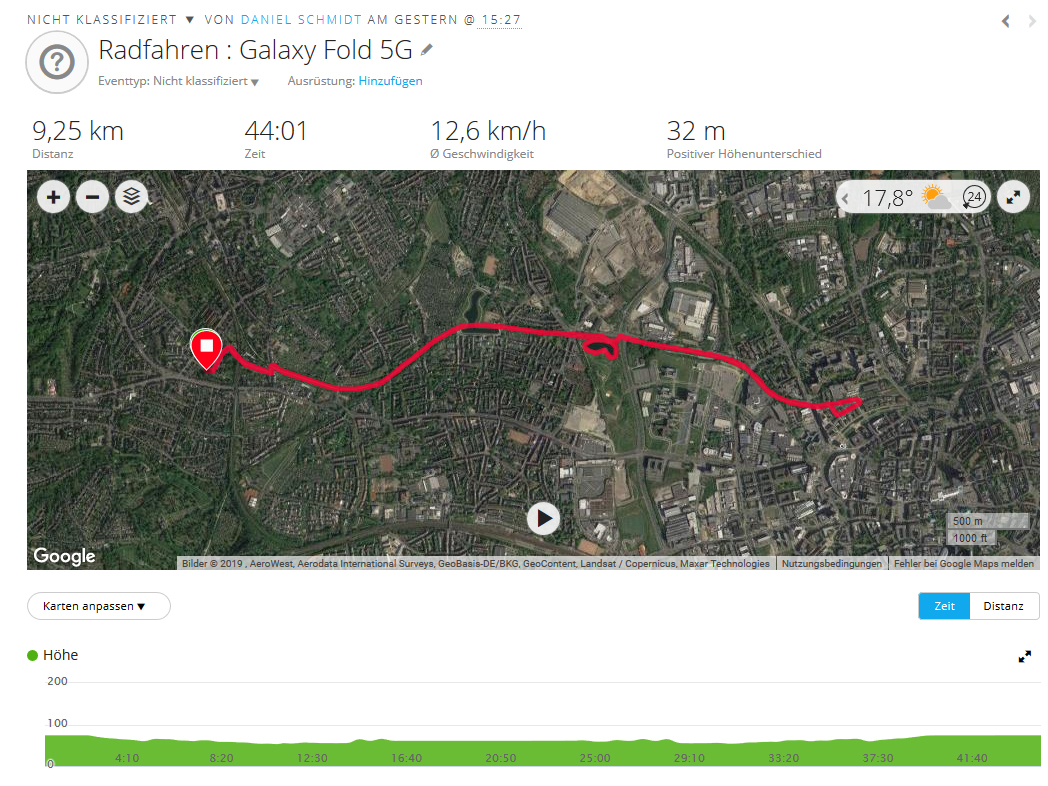1048x786 pixels.
Task: Open the Eventtyp Nicht klassifiziert dropdown
Action: (x=206, y=81)
